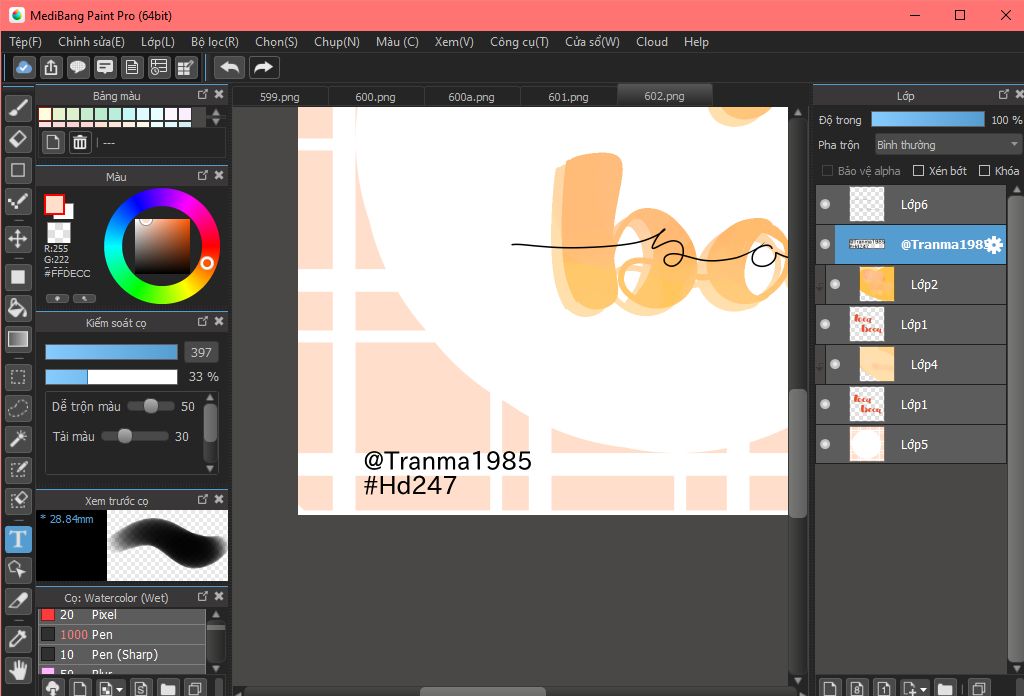Enable the Xén bớt checkbox

pos(918,170)
